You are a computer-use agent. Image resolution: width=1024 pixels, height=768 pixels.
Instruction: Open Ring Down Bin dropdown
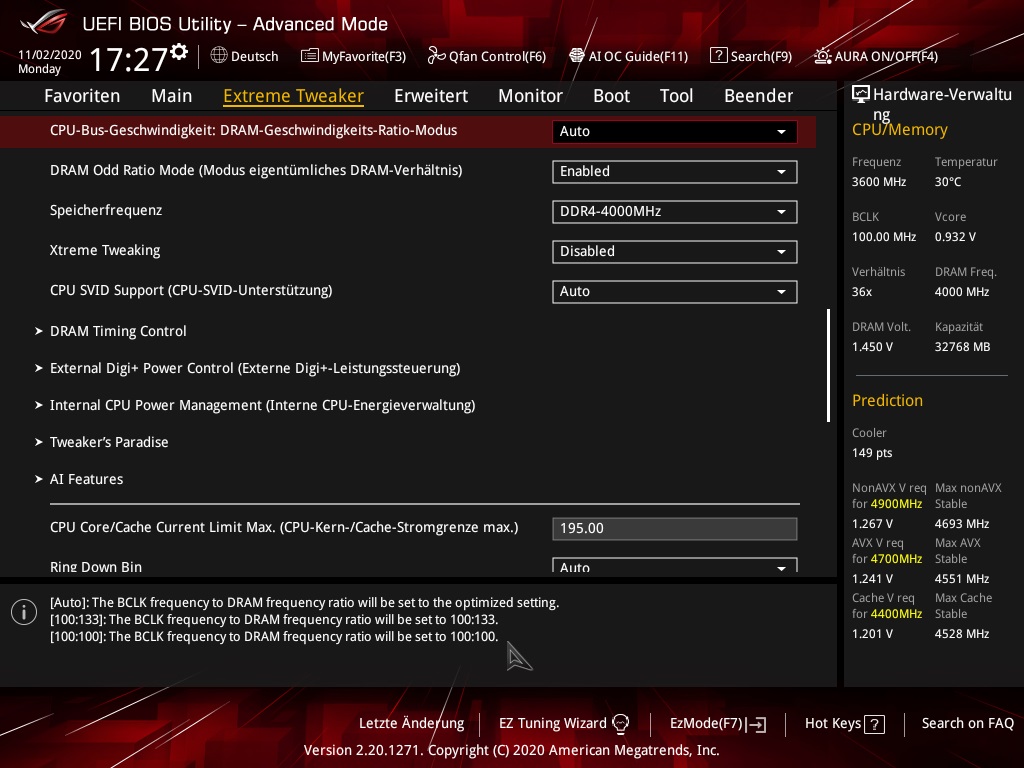[675, 566]
